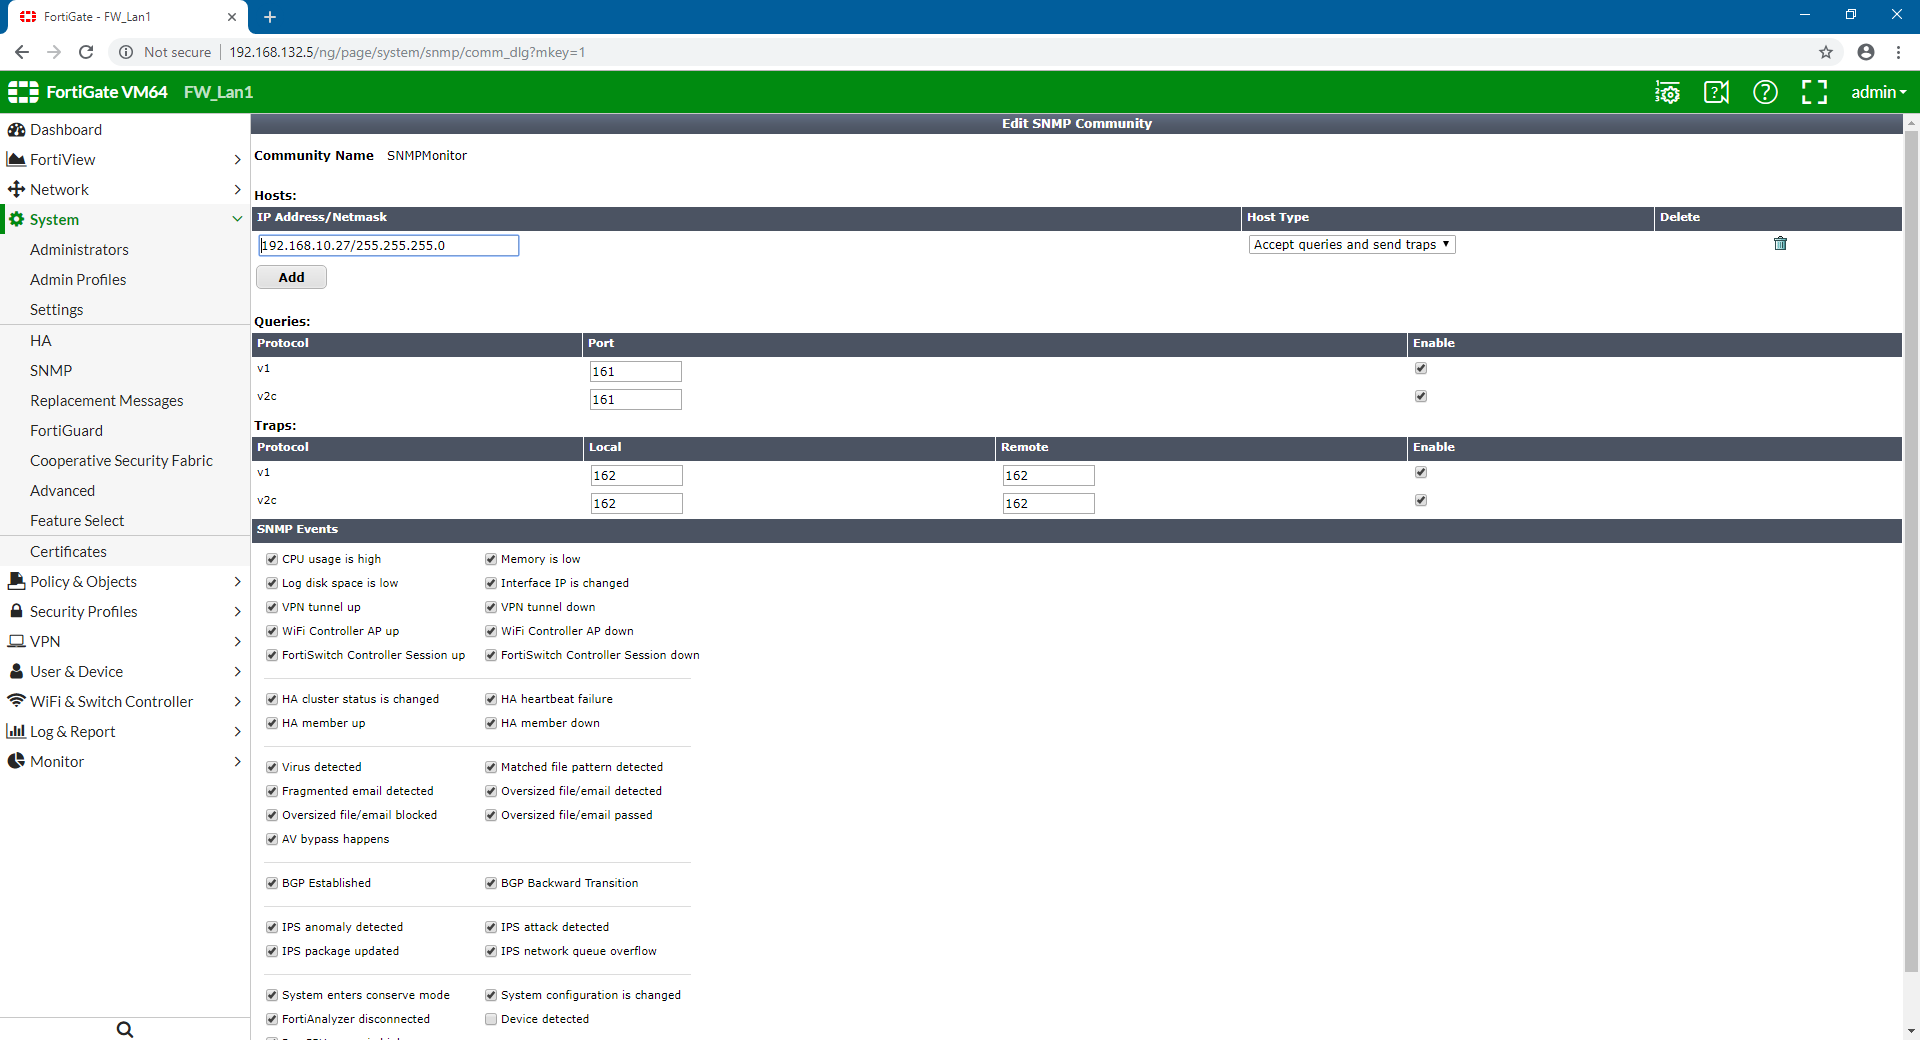This screenshot has height=1040, width=1920.
Task: Click the User & Device person icon
Action: (x=16, y=671)
